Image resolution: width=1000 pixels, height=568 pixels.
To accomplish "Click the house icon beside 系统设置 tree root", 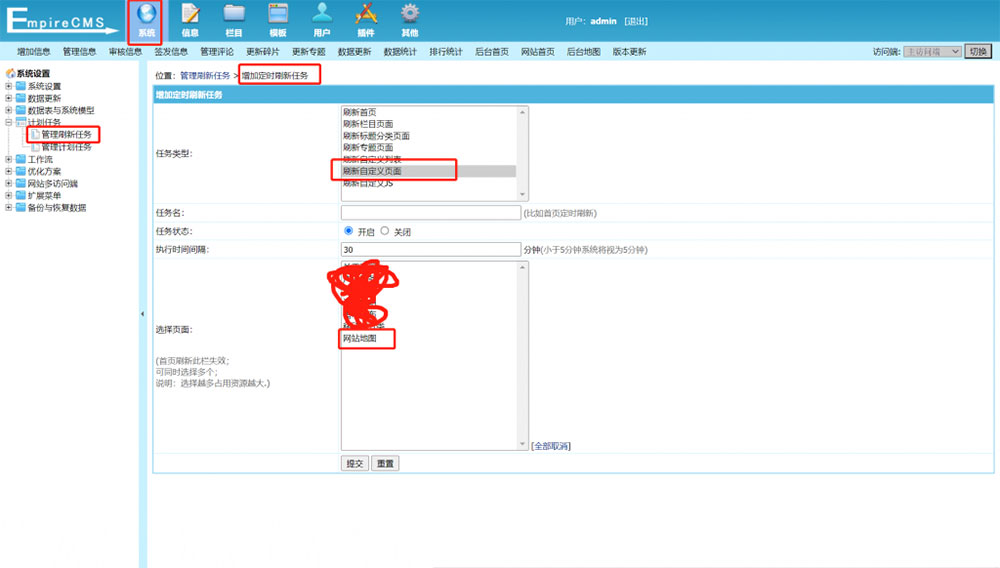I will pyautogui.click(x=10, y=73).
